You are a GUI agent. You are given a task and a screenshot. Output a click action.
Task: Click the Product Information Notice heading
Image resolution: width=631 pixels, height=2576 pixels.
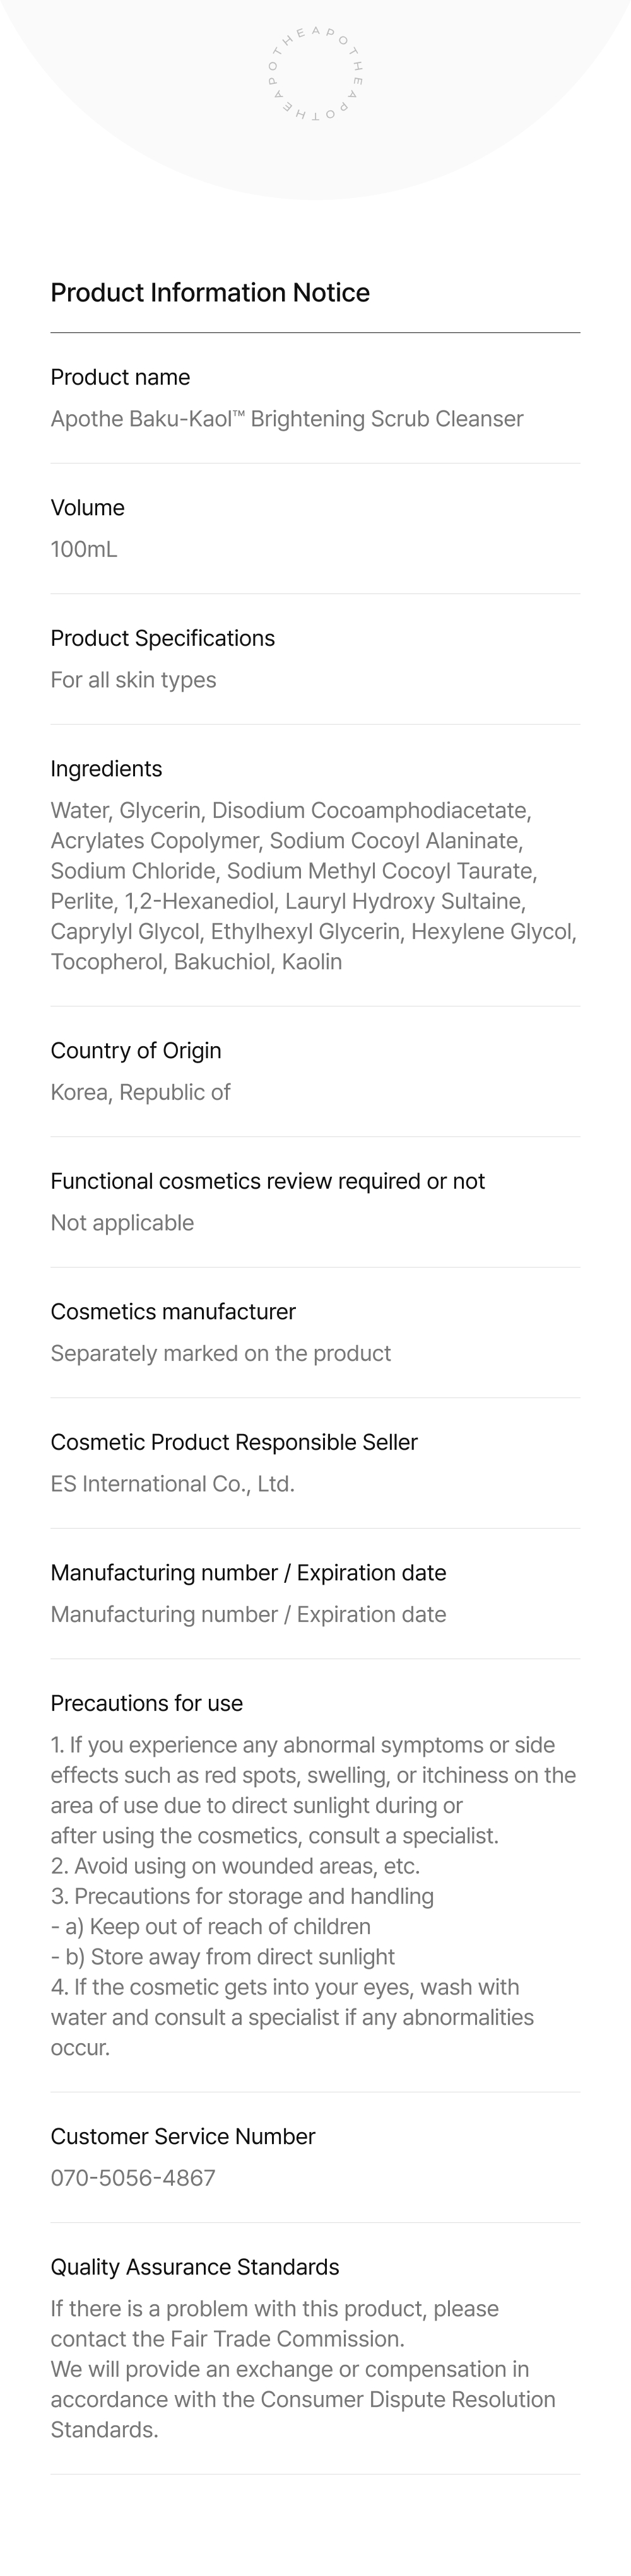pyautogui.click(x=210, y=293)
